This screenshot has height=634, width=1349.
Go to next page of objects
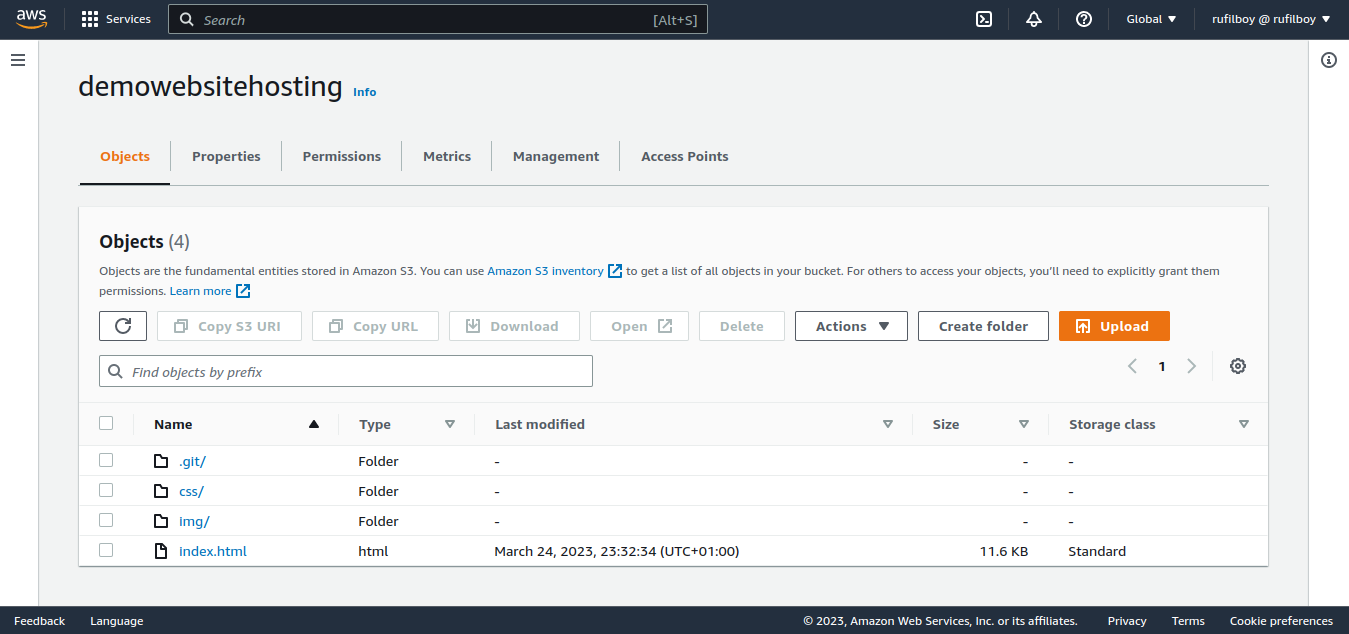tap(1191, 366)
